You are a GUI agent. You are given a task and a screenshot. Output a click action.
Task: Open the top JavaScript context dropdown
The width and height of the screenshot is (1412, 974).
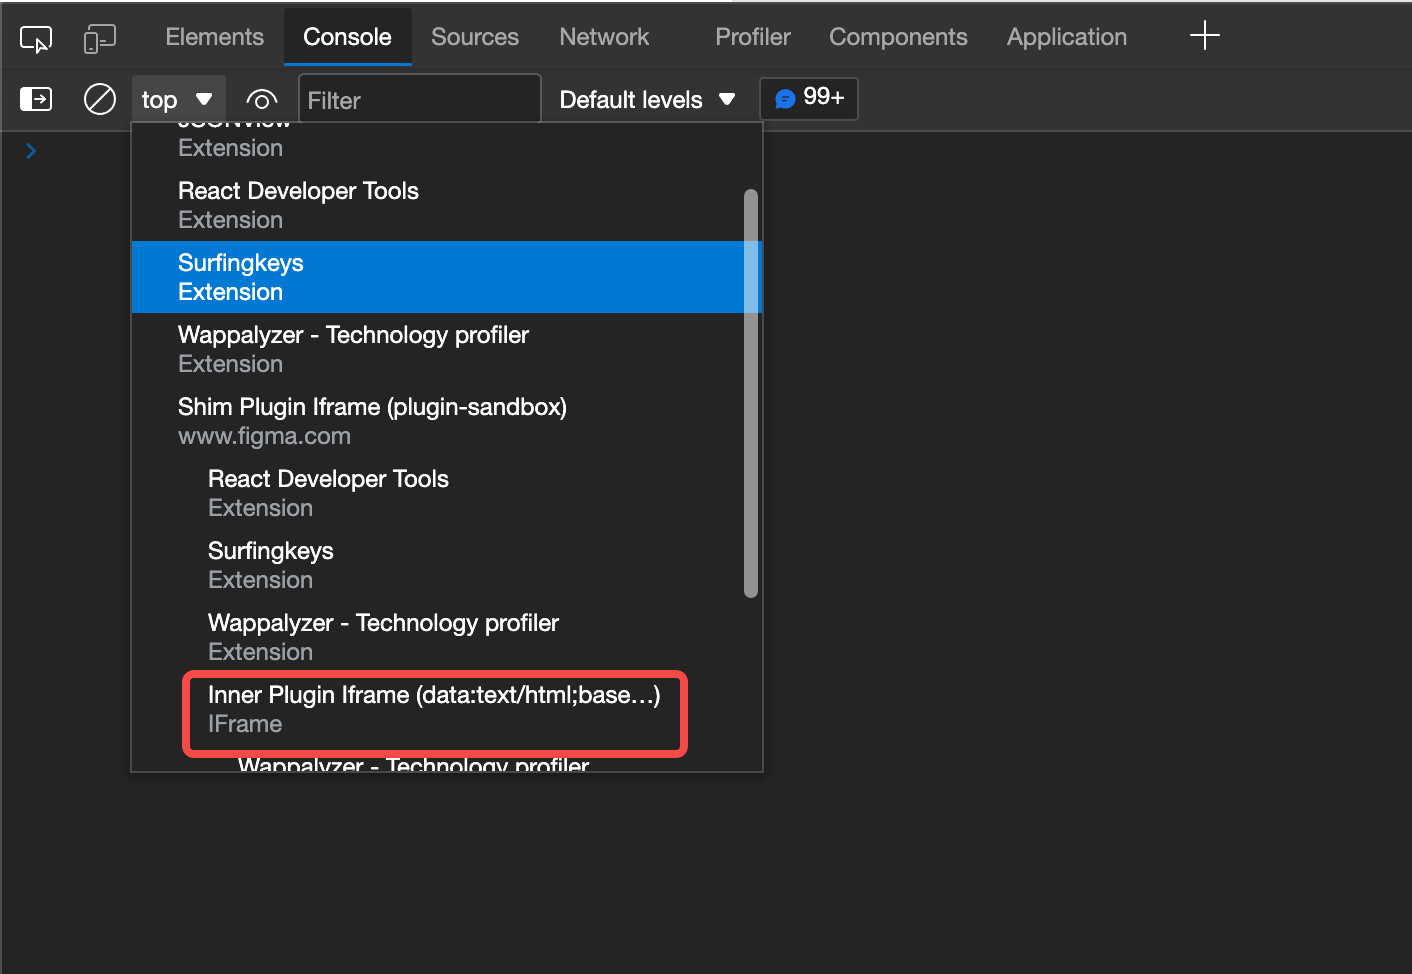(178, 99)
